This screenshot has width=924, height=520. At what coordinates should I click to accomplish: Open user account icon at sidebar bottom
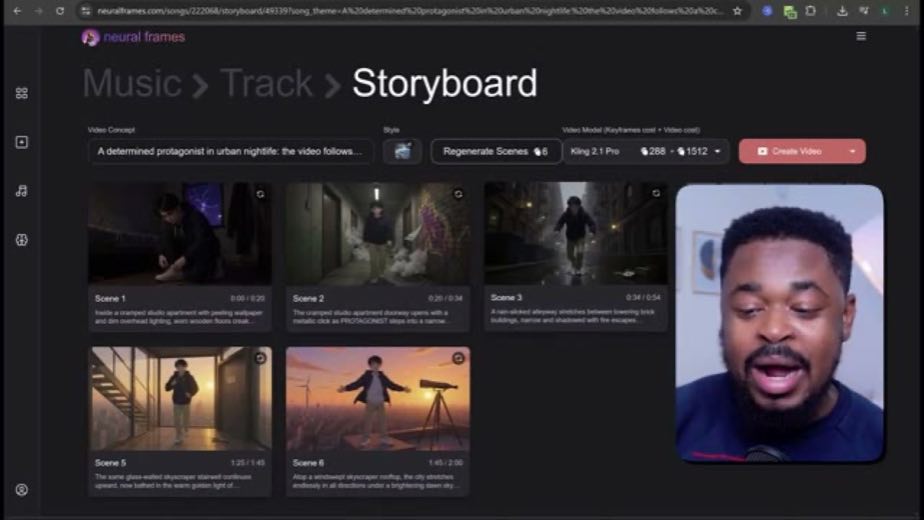tap(22, 490)
